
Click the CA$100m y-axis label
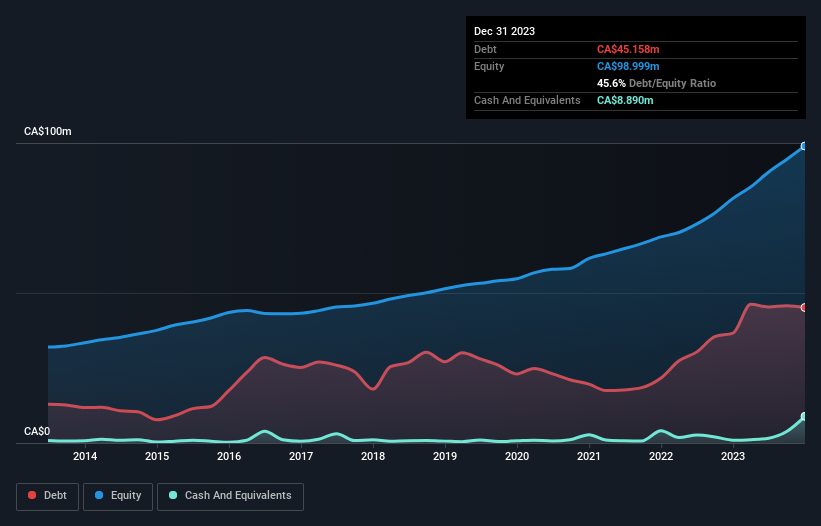click(48, 131)
